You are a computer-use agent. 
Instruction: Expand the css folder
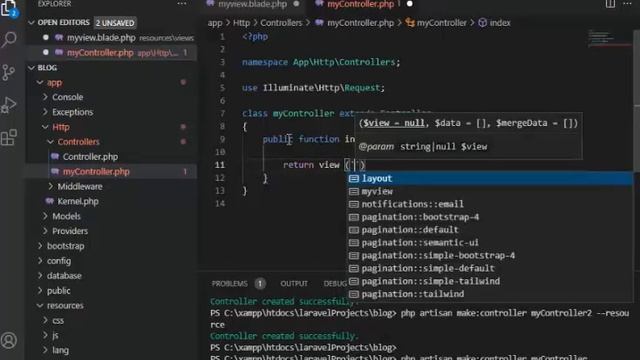tap(45, 320)
